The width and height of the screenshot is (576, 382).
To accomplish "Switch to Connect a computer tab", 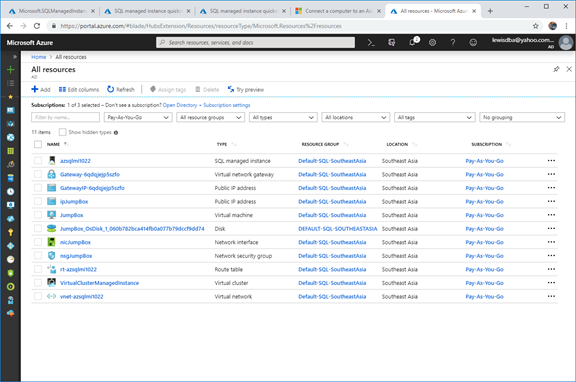I will (338, 11).
